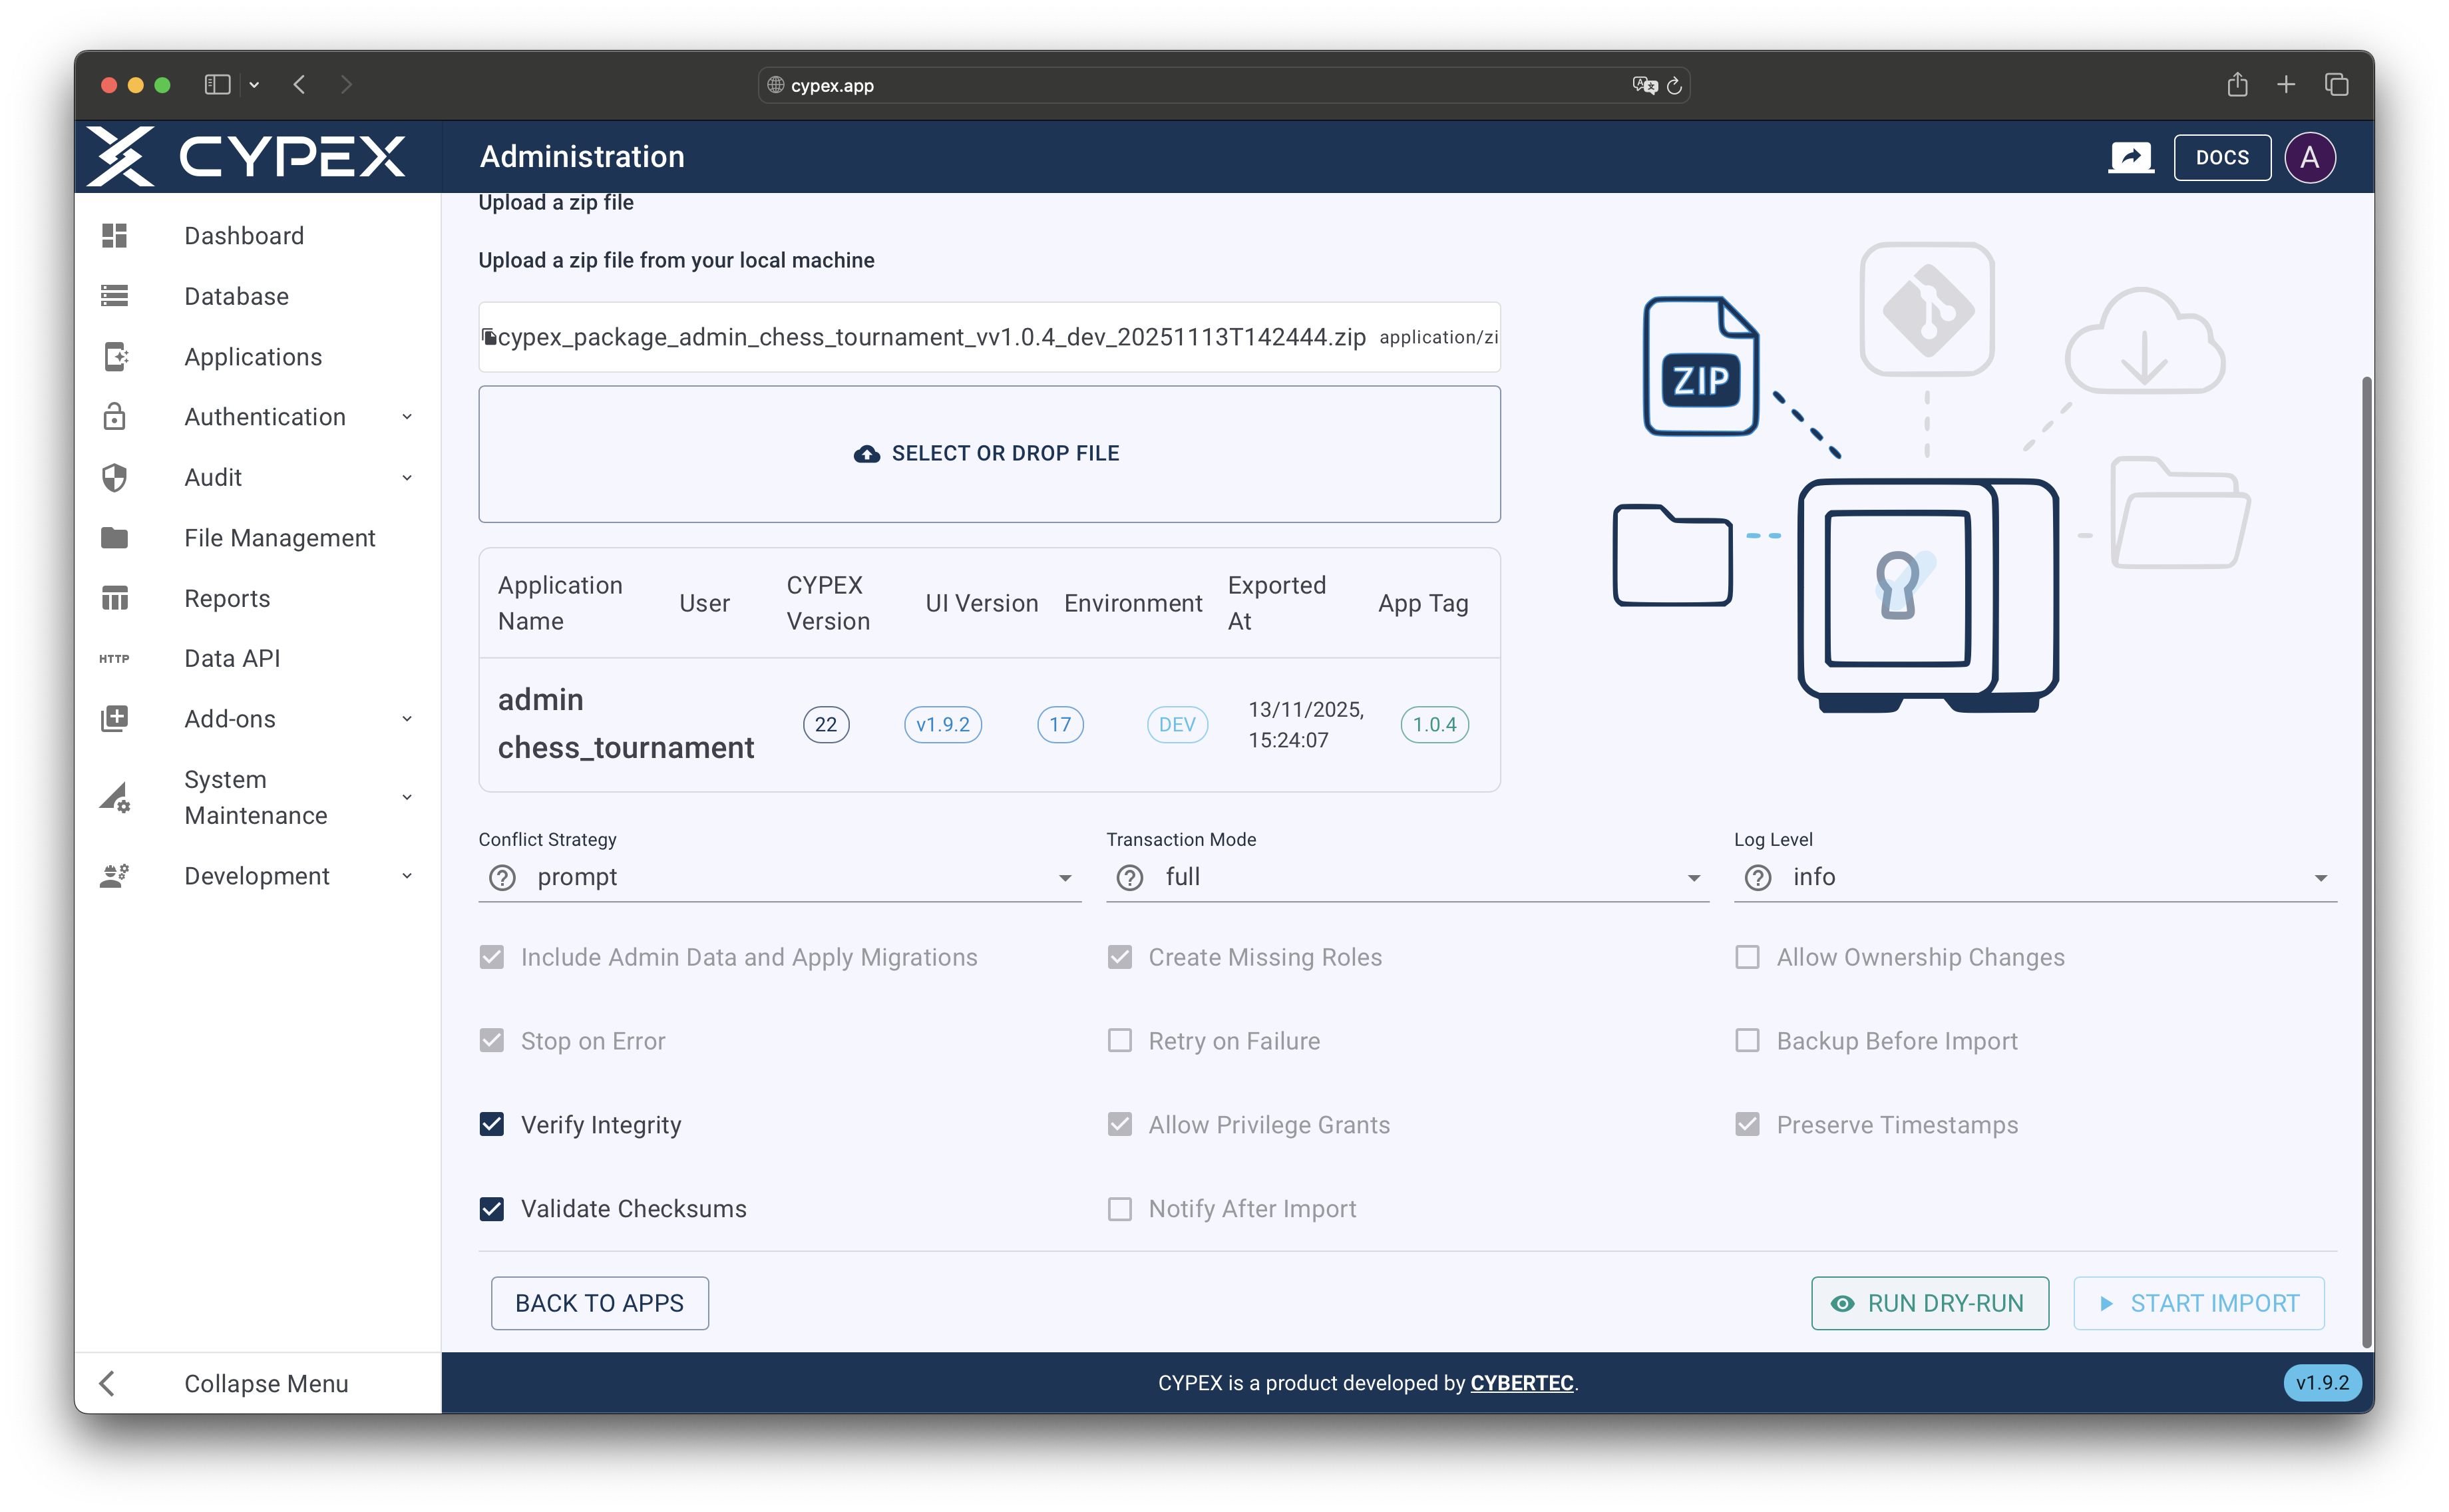
Task: Open the Administration account avatar
Action: pos(2311,157)
